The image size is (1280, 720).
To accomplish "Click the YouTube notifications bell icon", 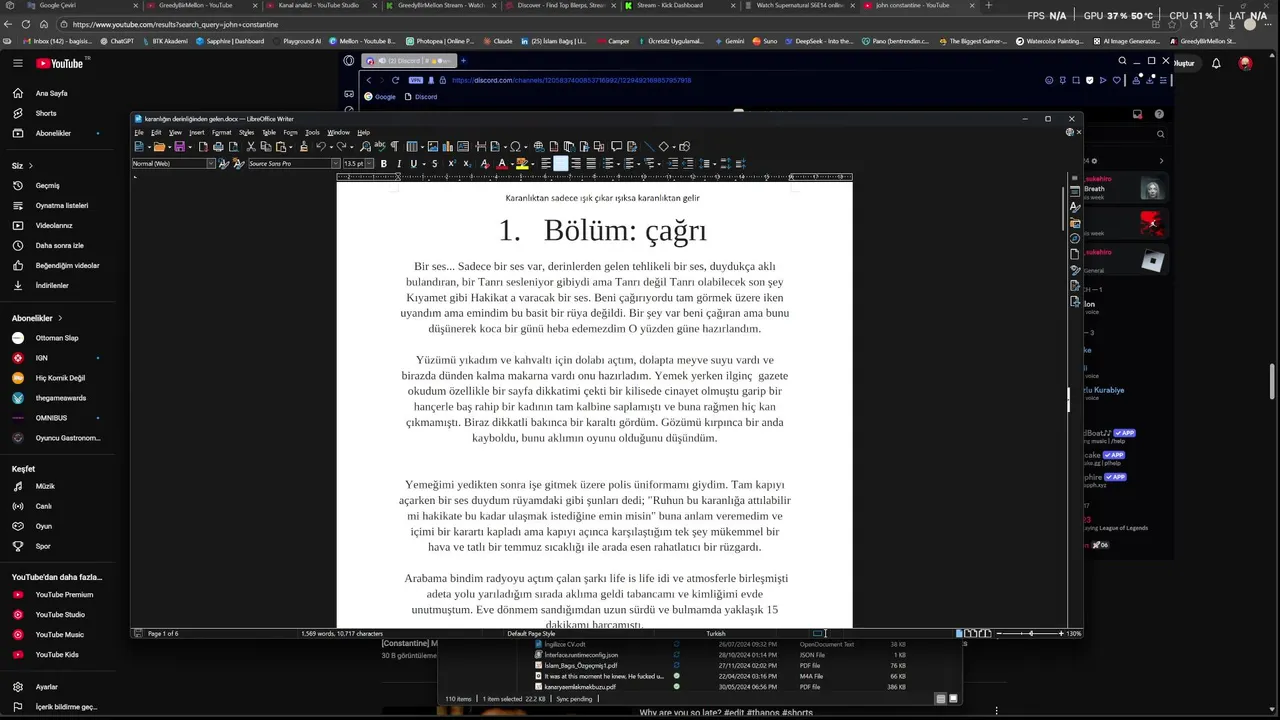I will point(1216,63).
